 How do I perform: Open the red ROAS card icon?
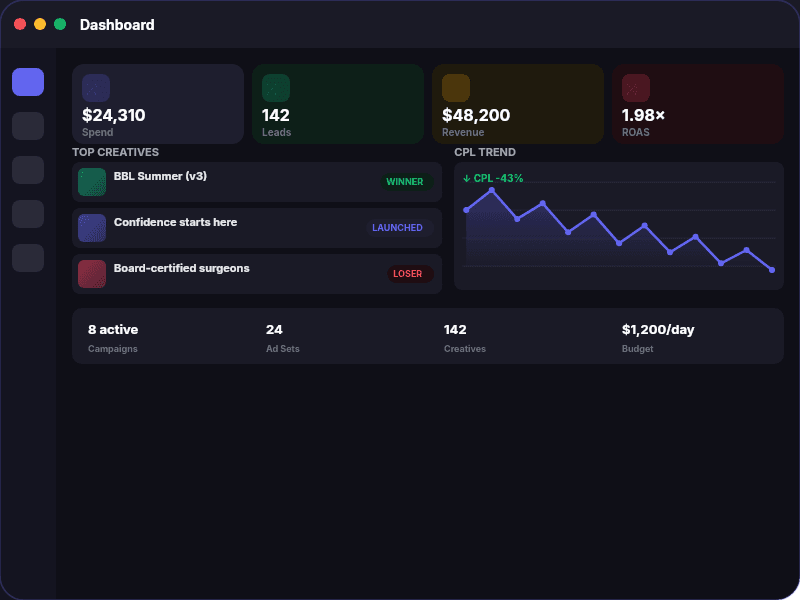pyautogui.click(x=636, y=88)
